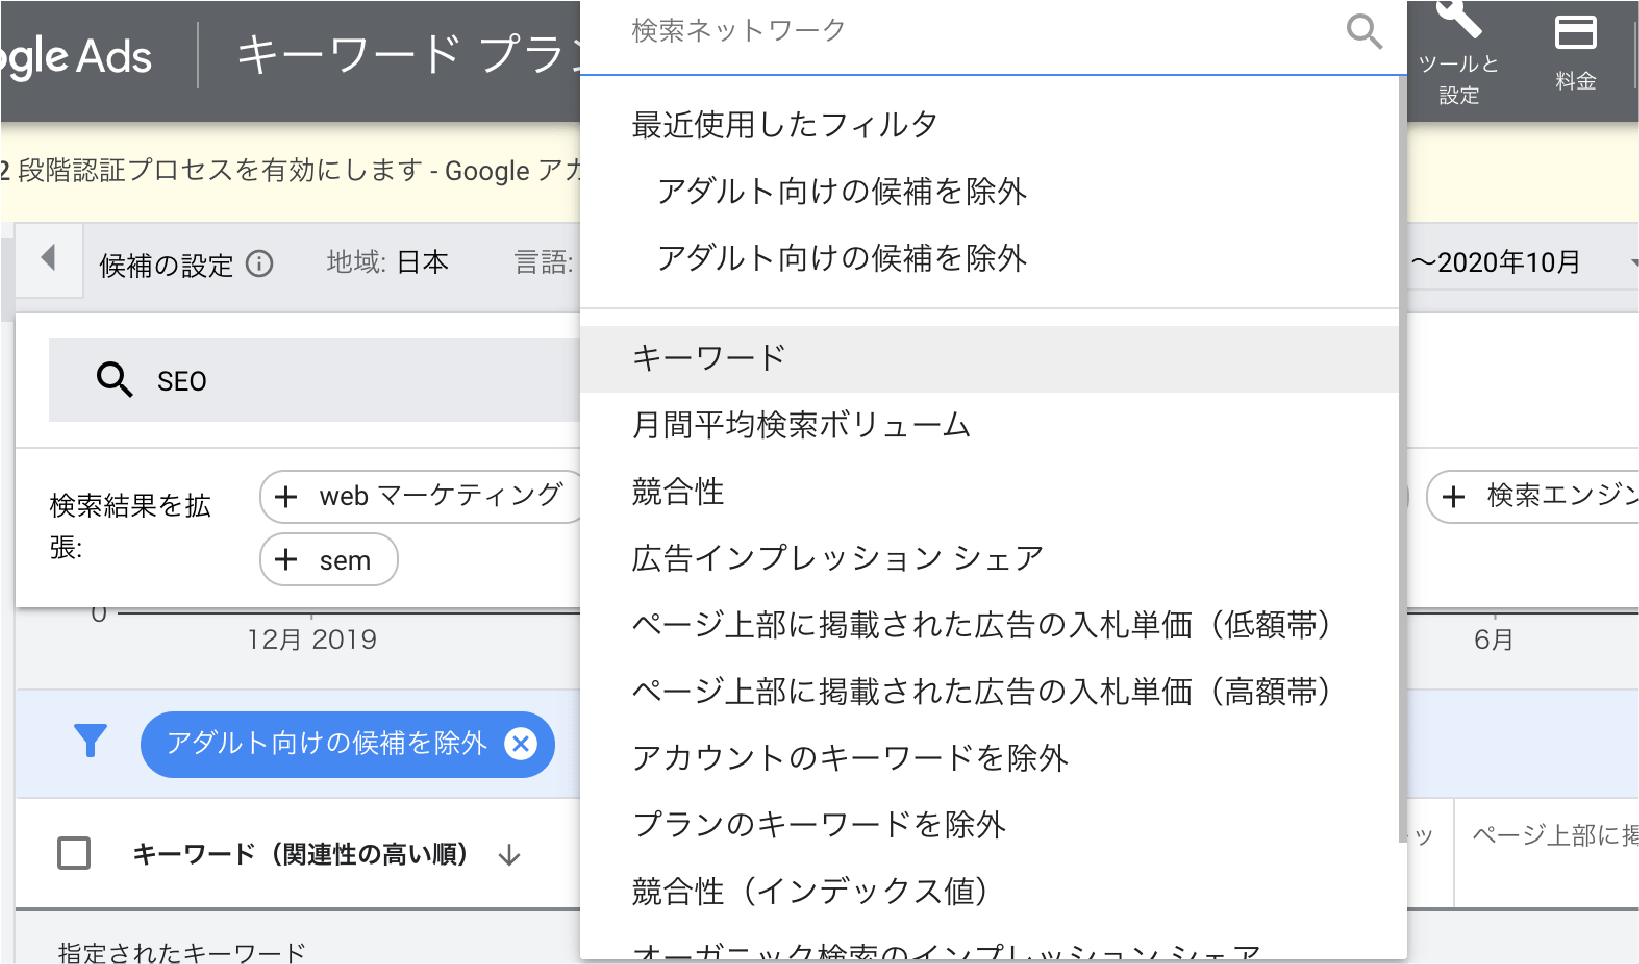Click the magnifier icon in the filter search bar
This screenshot has width=1639, height=964.
[1364, 33]
